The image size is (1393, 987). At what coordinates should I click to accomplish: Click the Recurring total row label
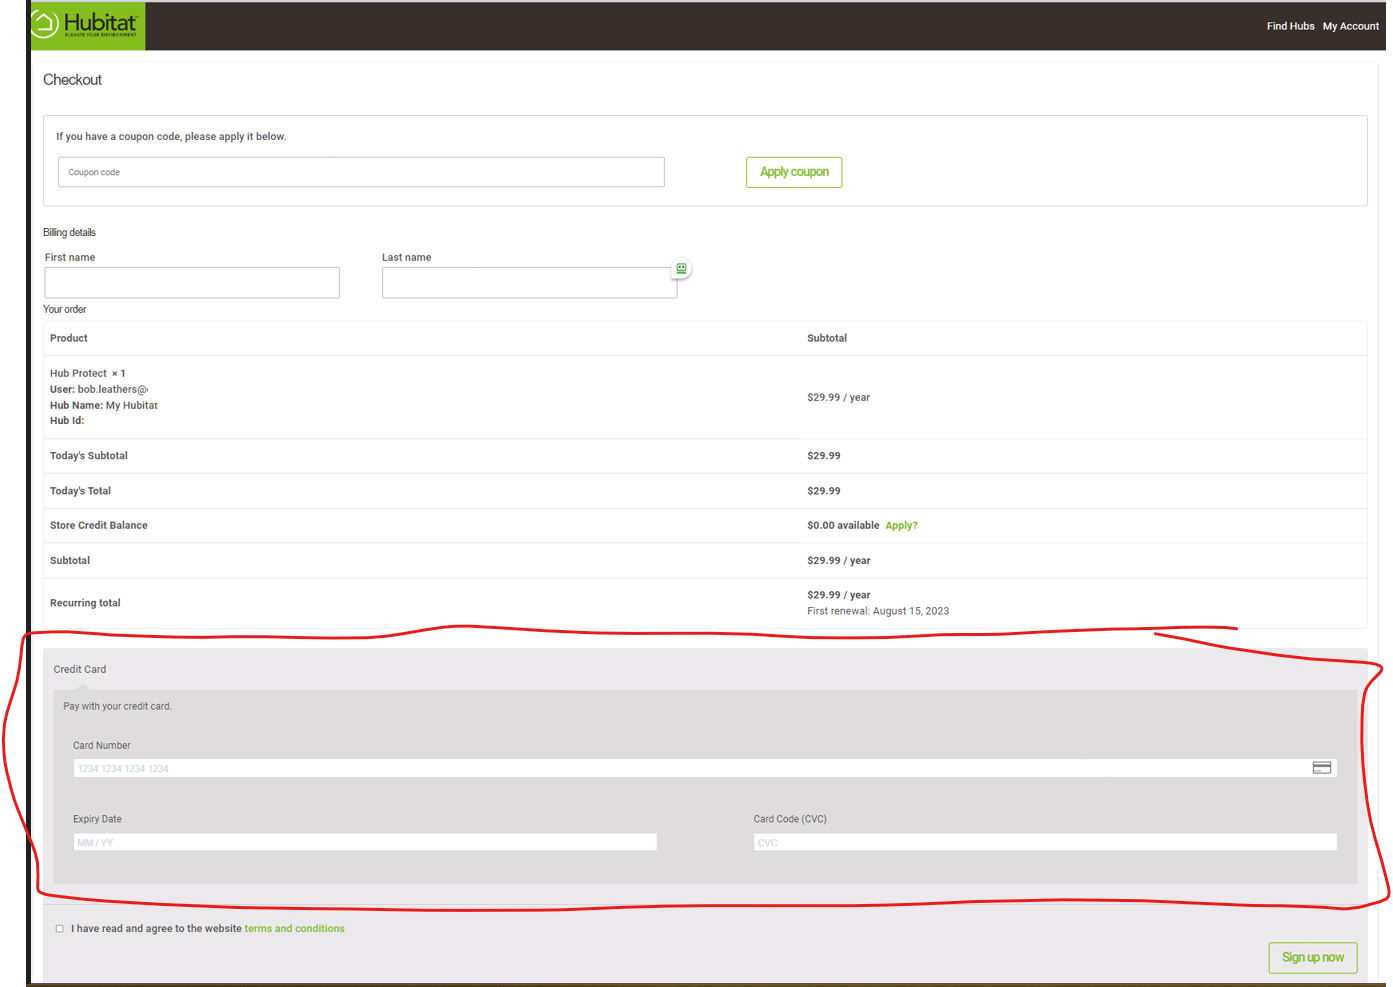pos(85,603)
